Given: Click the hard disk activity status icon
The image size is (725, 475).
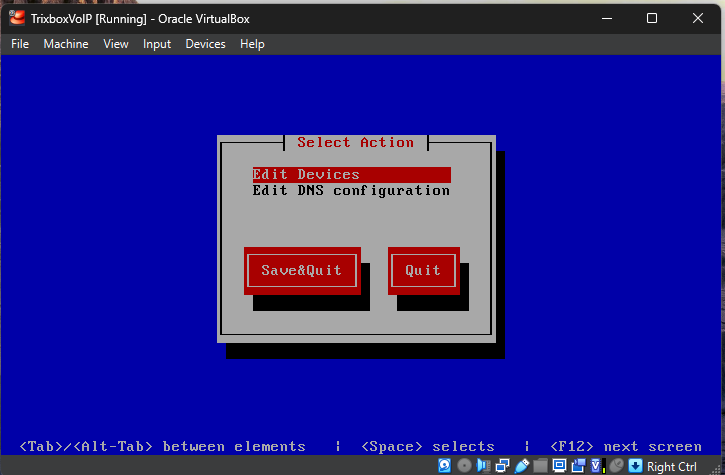Looking at the screenshot, I should click(444, 465).
